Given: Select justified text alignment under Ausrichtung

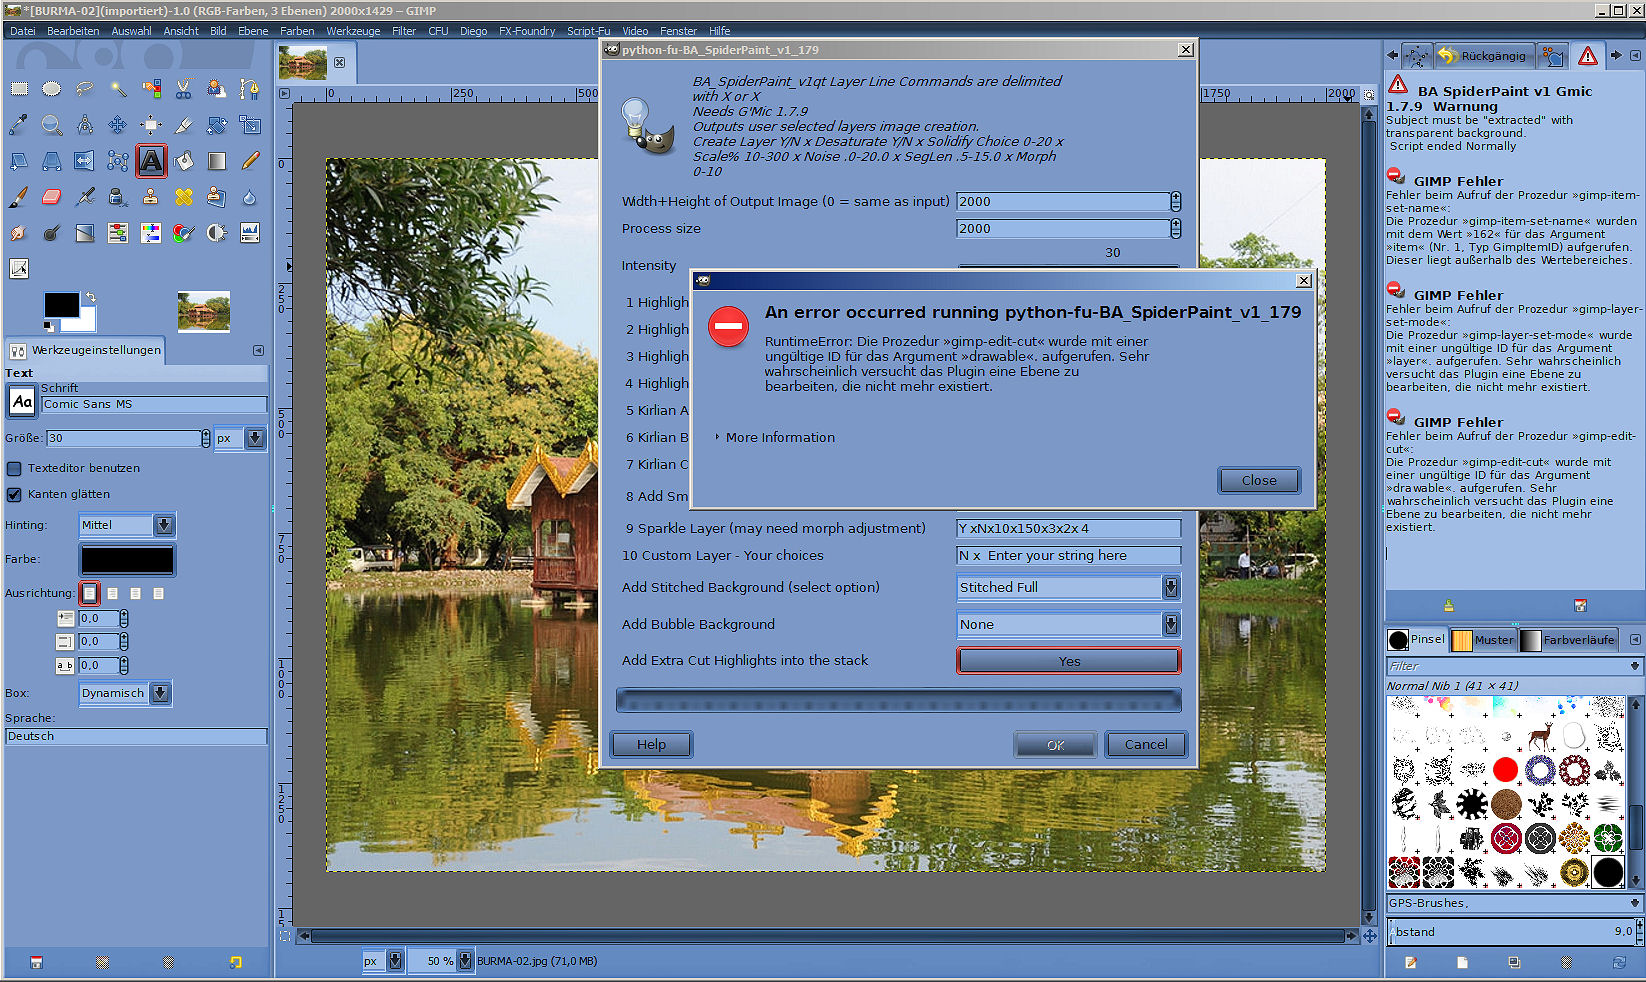Looking at the screenshot, I should point(159,593).
